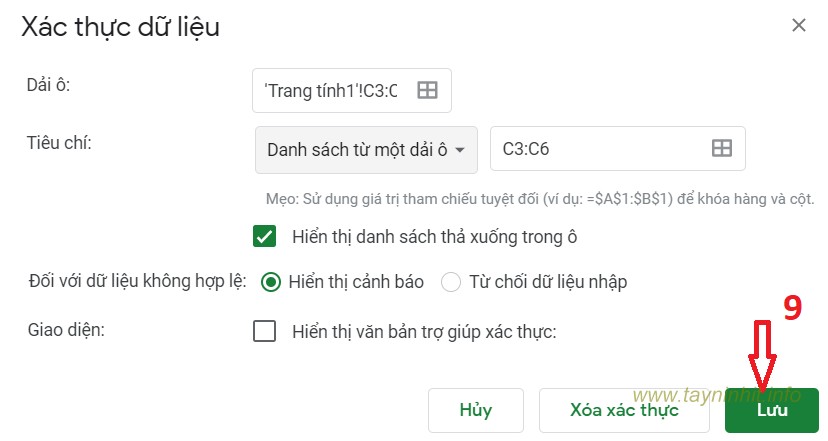Screen dimensions: 828x441
Task: Click into the 'Trang tính1'!C3:C range field
Action: [332, 91]
